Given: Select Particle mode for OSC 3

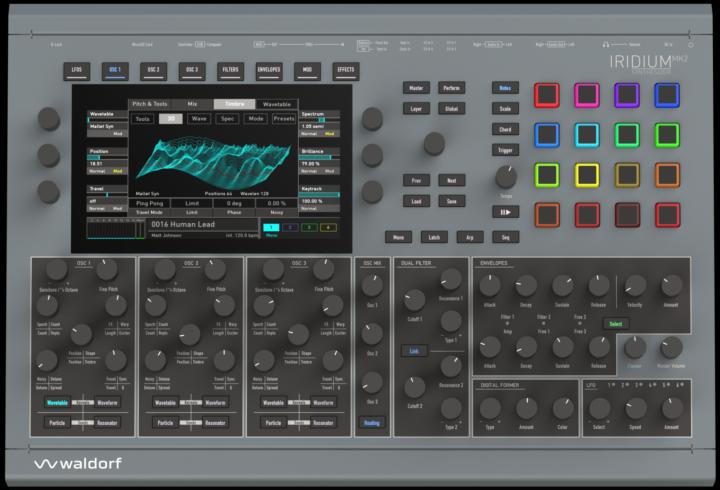Looking at the screenshot, I should point(273,422).
